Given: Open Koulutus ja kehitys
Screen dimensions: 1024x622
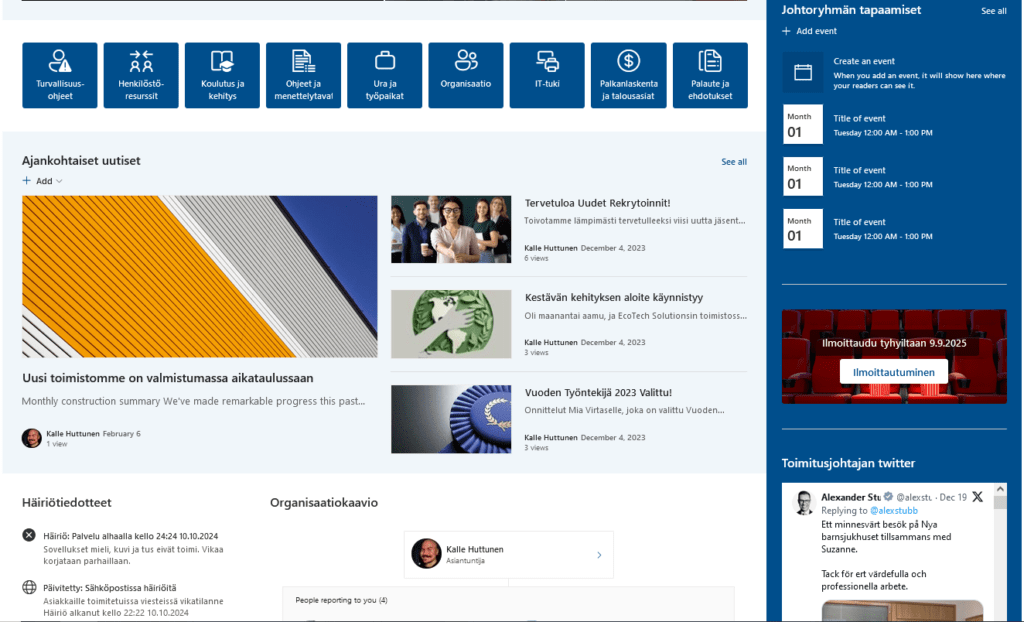Looking at the screenshot, I should click(222, 75).
